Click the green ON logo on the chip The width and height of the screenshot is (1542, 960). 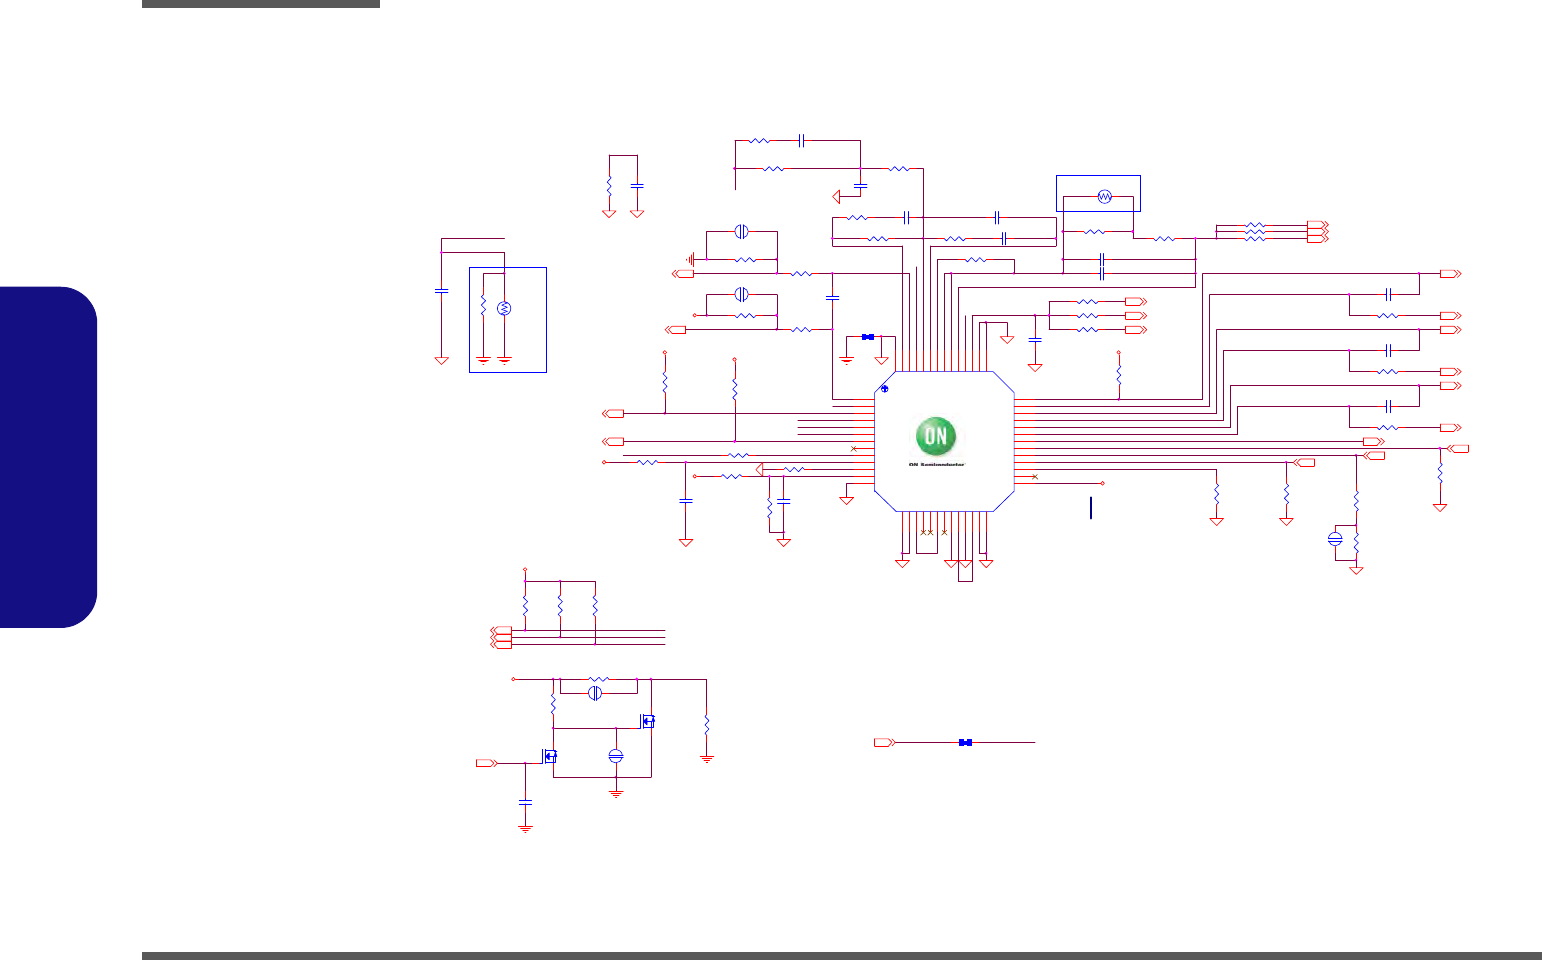[936, 437]
